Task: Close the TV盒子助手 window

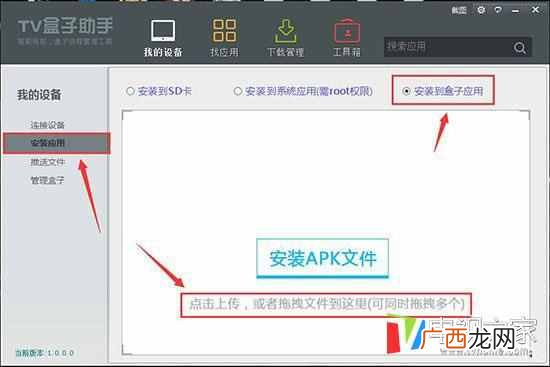Action: click(x=535, y=10)
